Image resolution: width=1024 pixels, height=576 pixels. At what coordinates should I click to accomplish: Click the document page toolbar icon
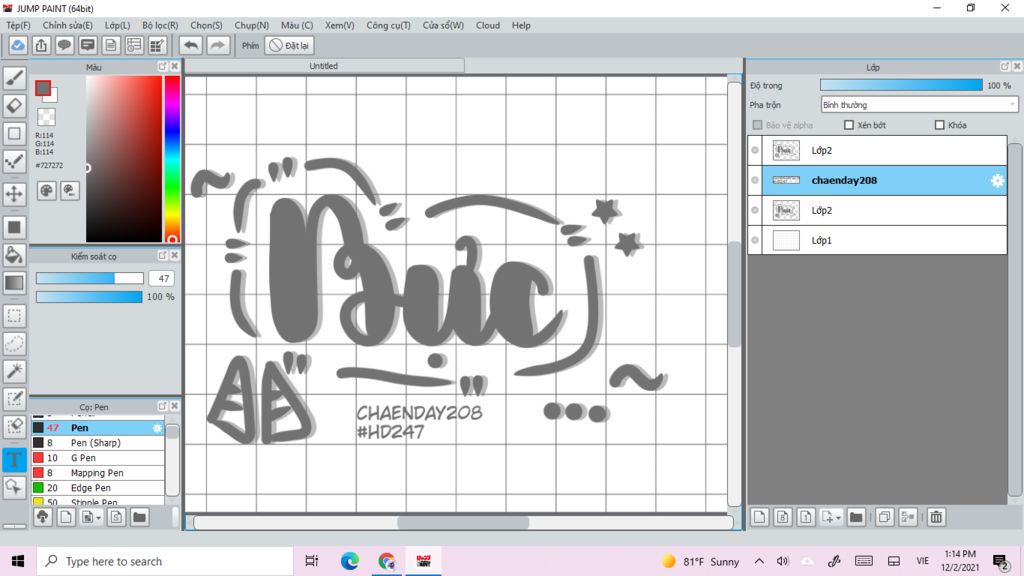(111, 46)
